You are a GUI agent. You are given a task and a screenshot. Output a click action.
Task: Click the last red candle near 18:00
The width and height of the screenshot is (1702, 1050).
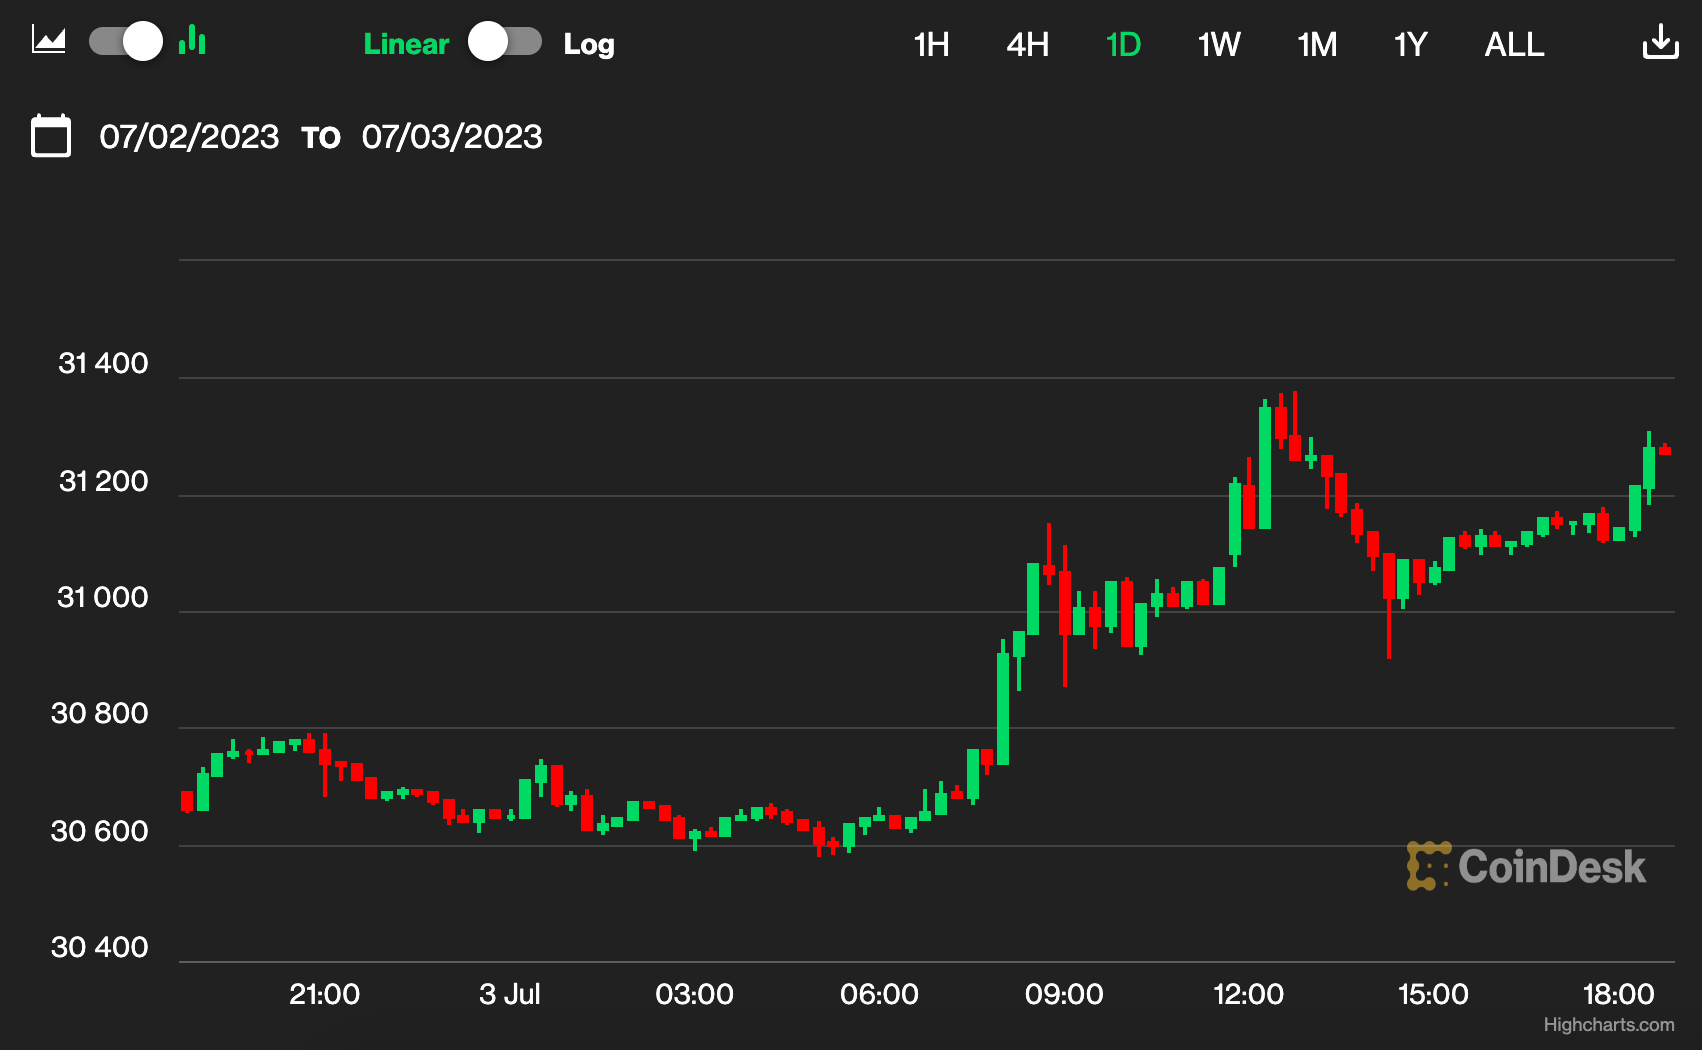point(1665,450)
